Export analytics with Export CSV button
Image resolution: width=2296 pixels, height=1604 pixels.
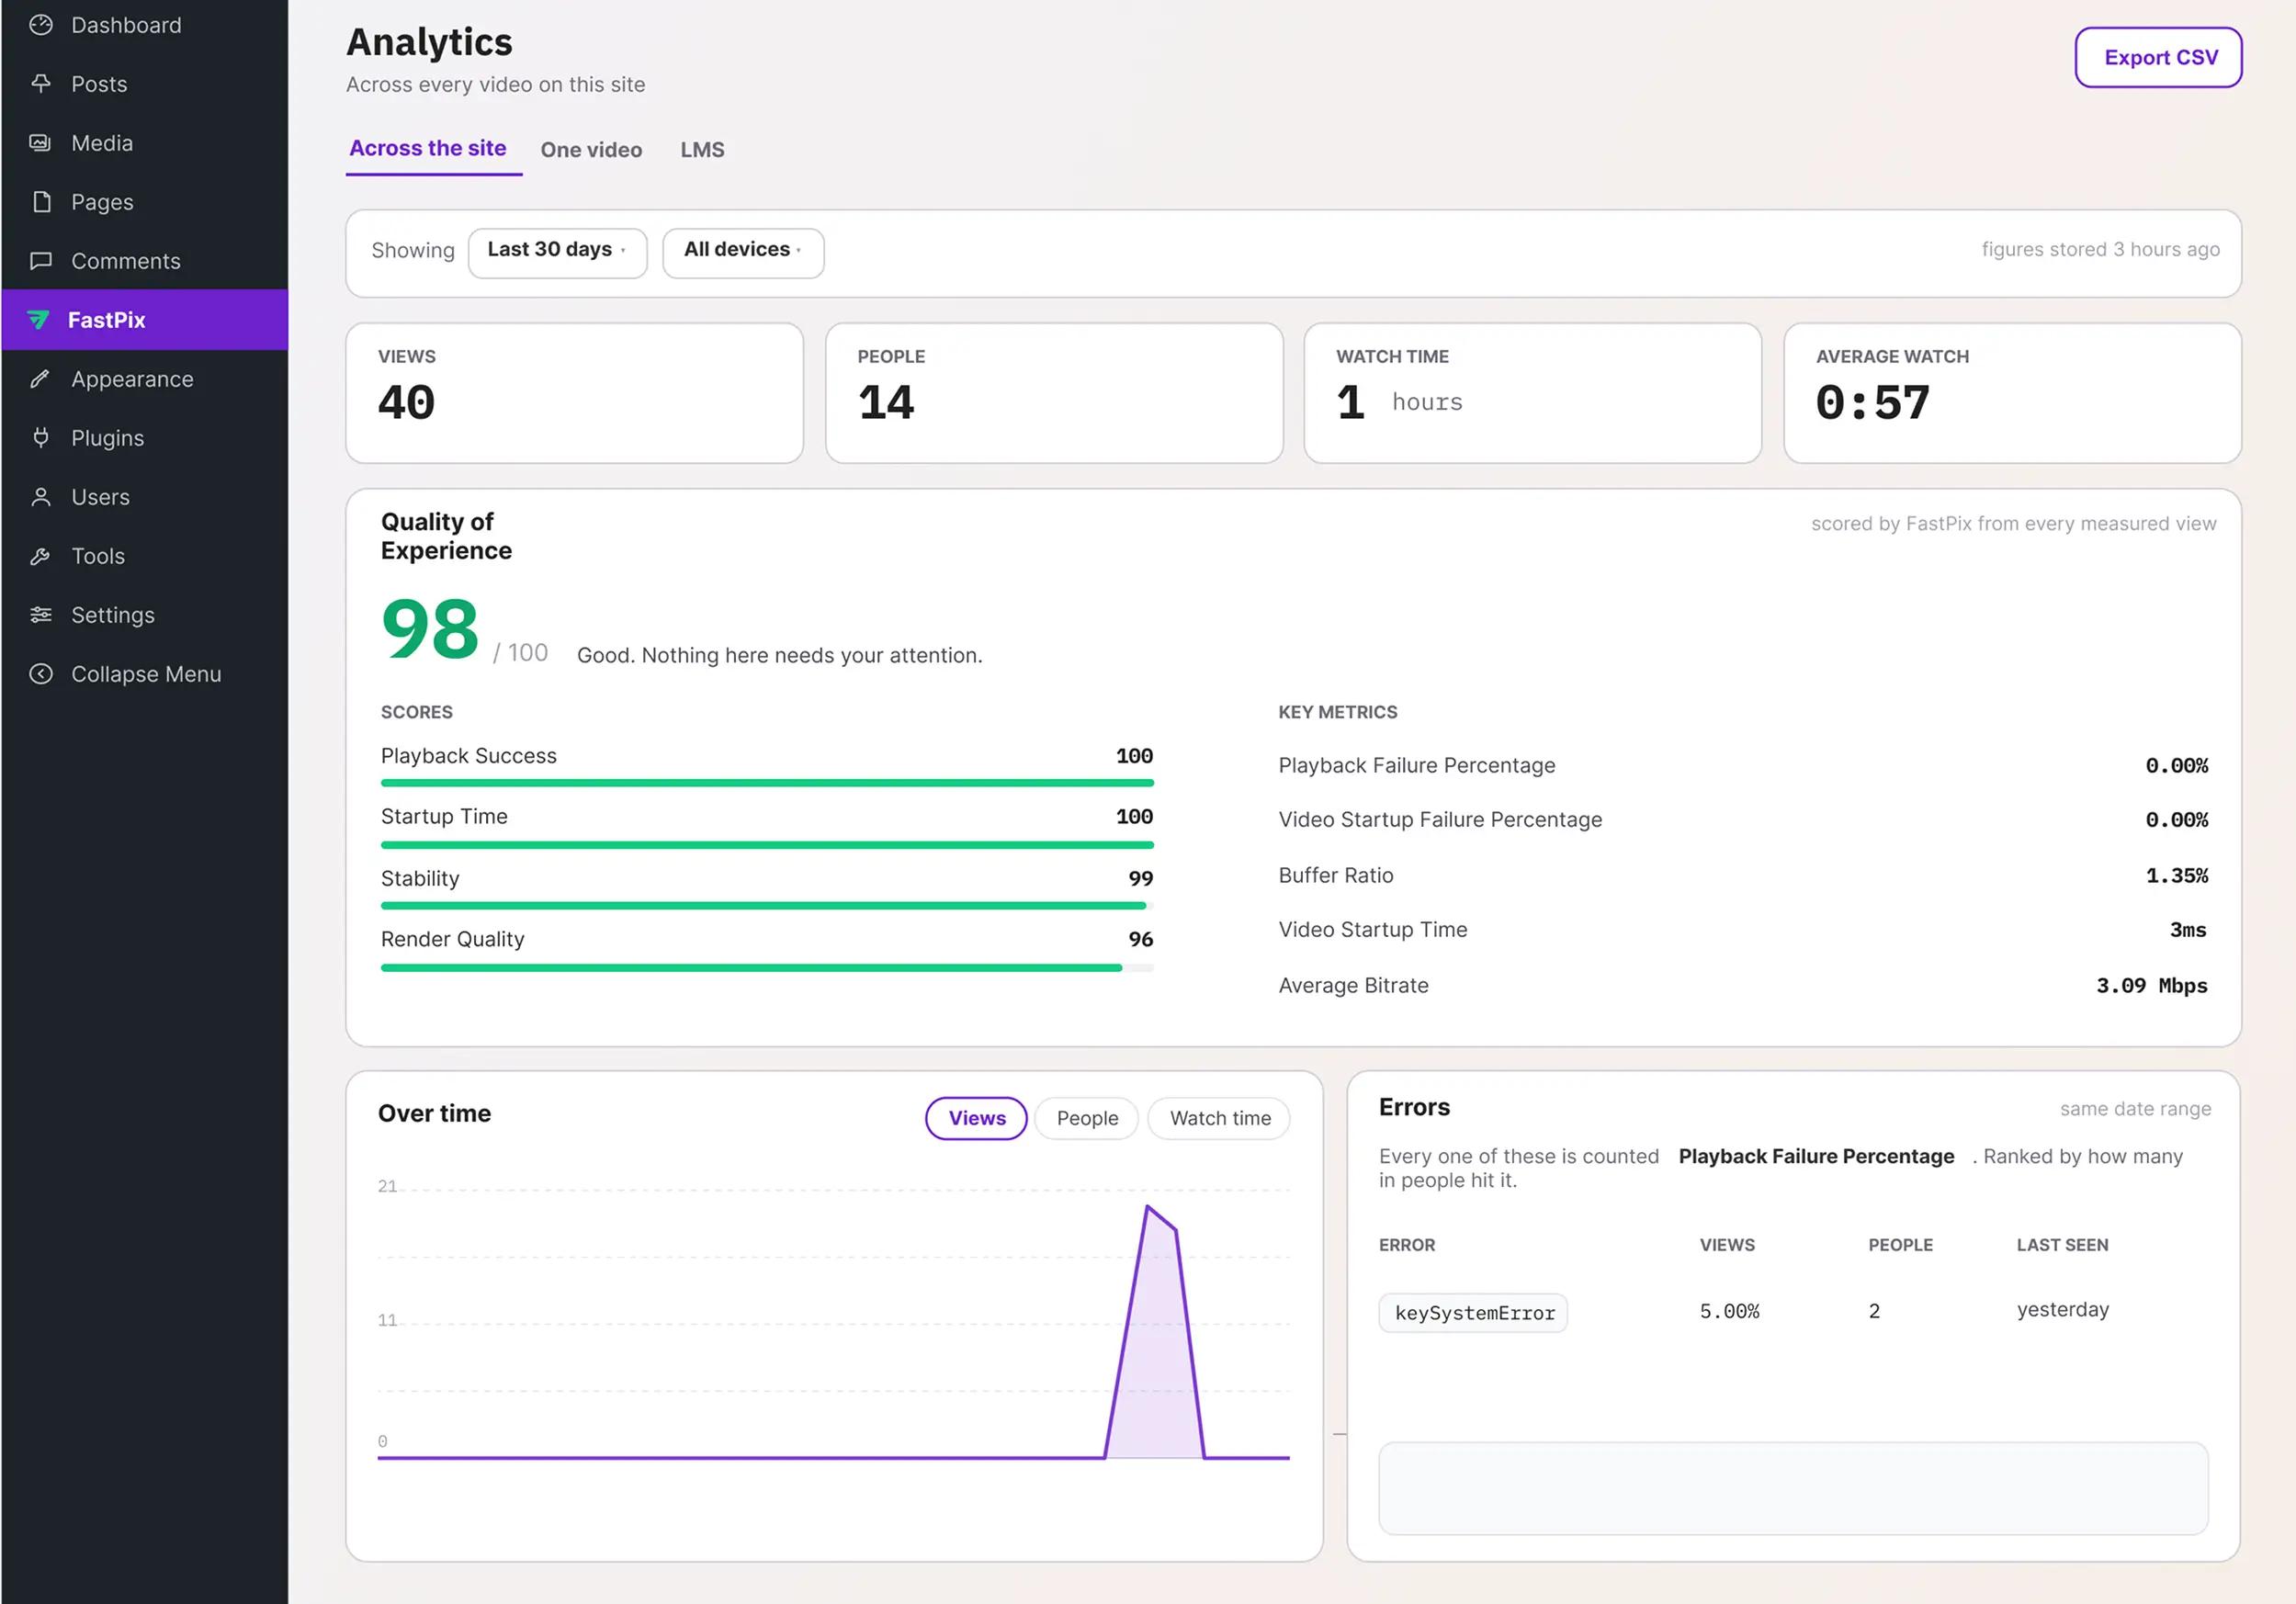click(x=2158, y=58)
